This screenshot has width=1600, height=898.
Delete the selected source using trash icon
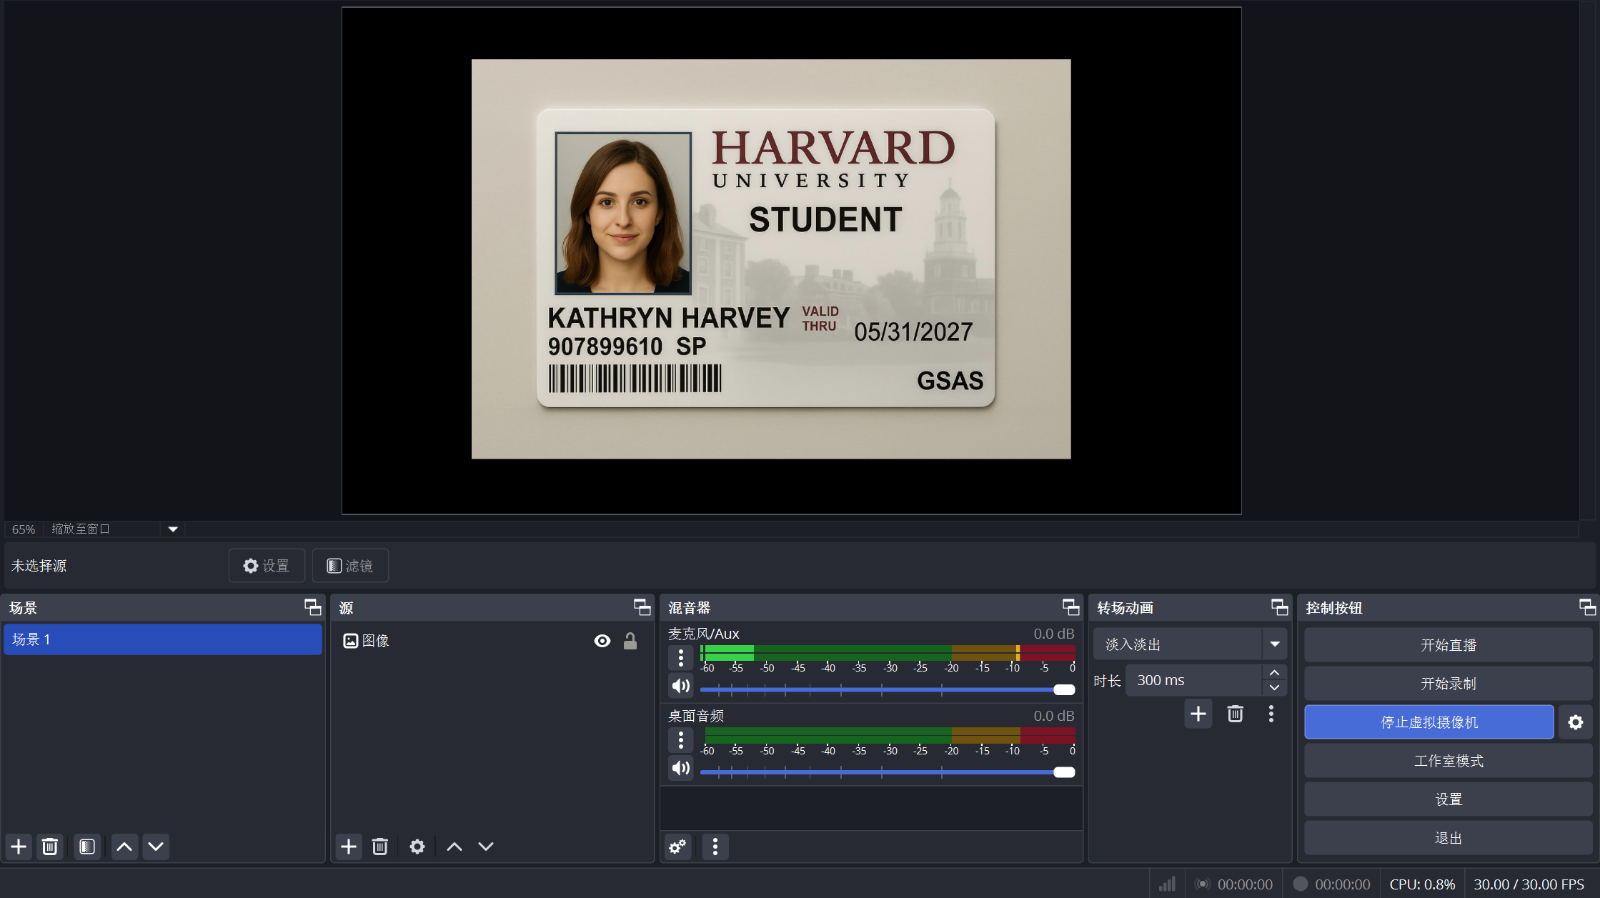380,847
